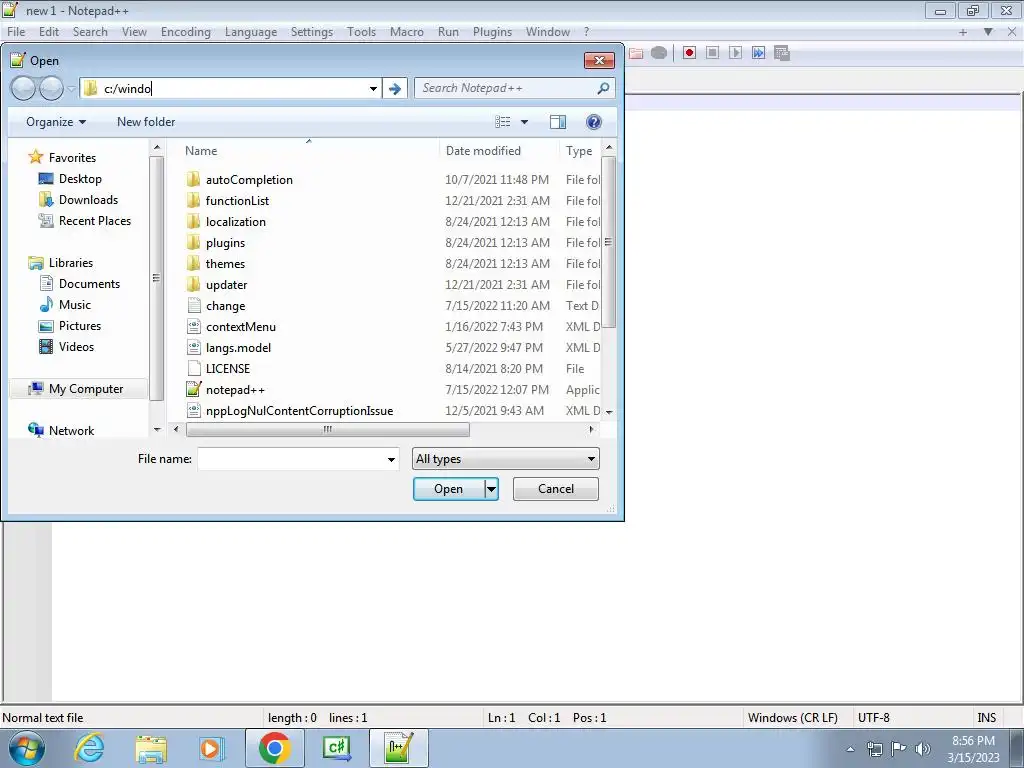The width and height of the screenshot is (1024, 768).
Task: Click UTF-8 encoding in status bar
Action: (874, 718)
